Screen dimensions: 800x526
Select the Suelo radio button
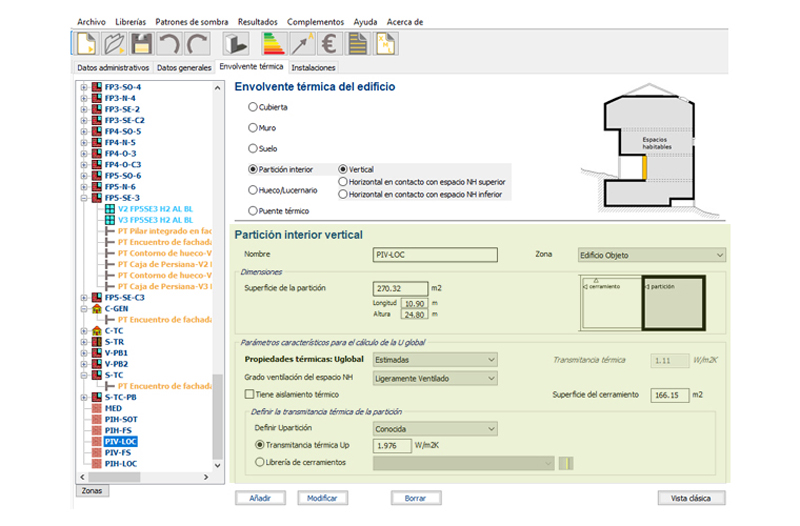[253, 149]
